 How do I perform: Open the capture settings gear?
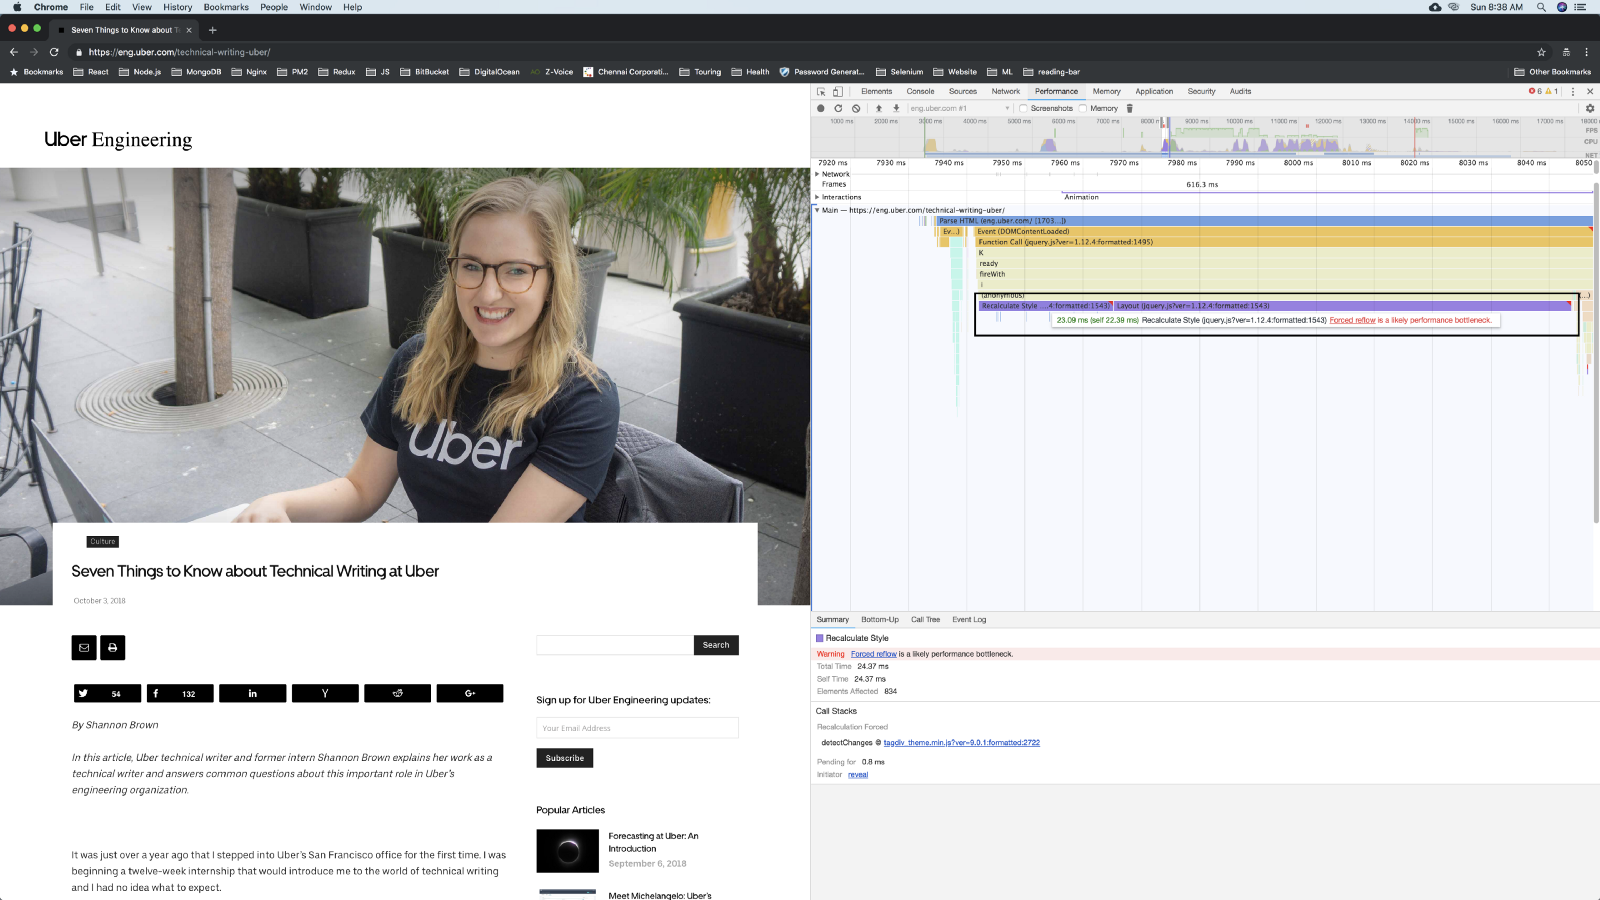tap(1590, 108)
